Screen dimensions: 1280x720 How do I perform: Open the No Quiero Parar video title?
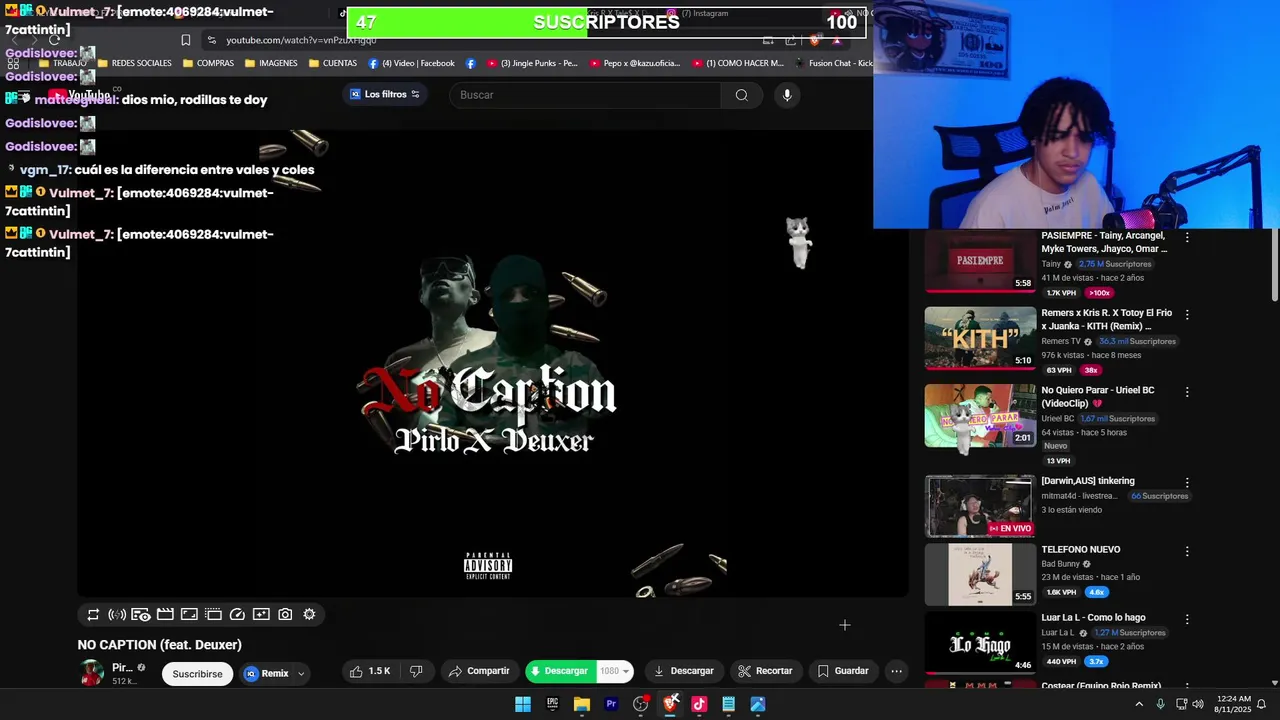tap(1098, 397)
